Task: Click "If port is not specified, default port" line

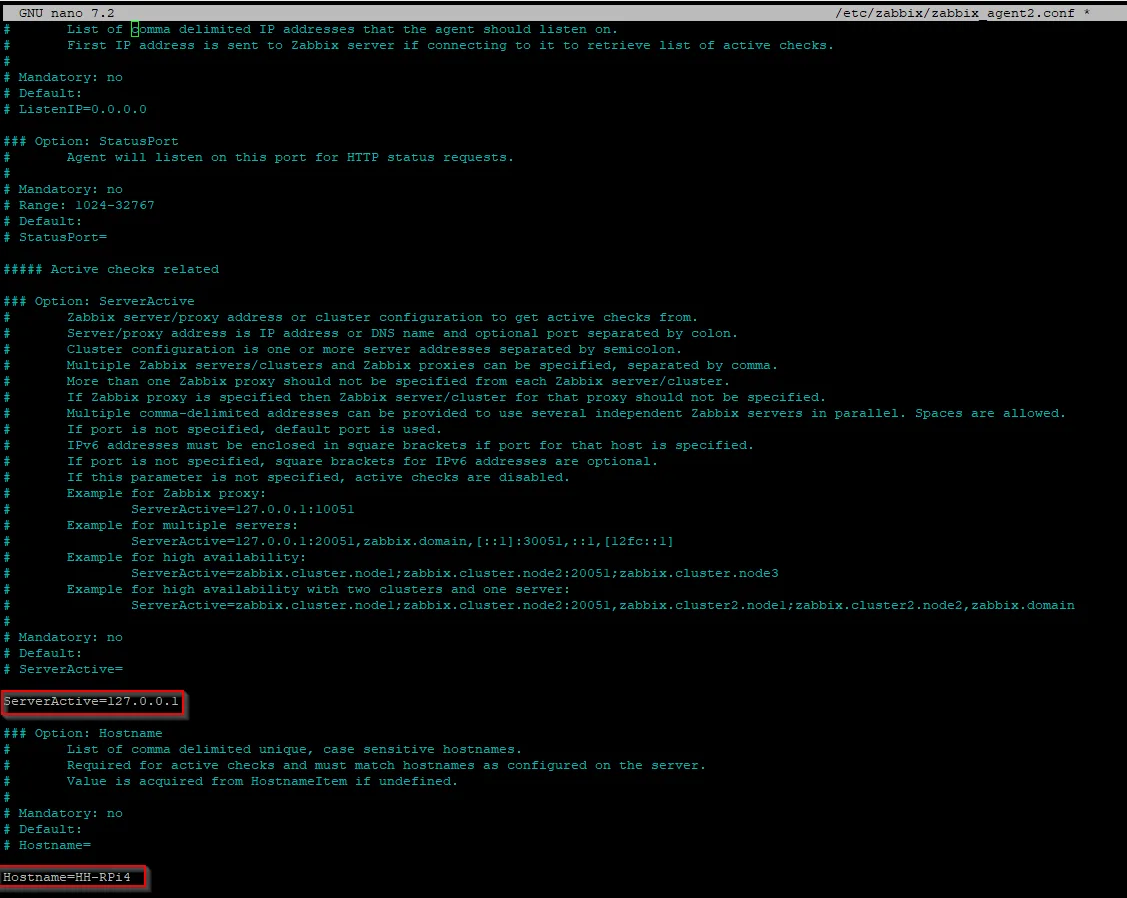Action: pos(254,429)
